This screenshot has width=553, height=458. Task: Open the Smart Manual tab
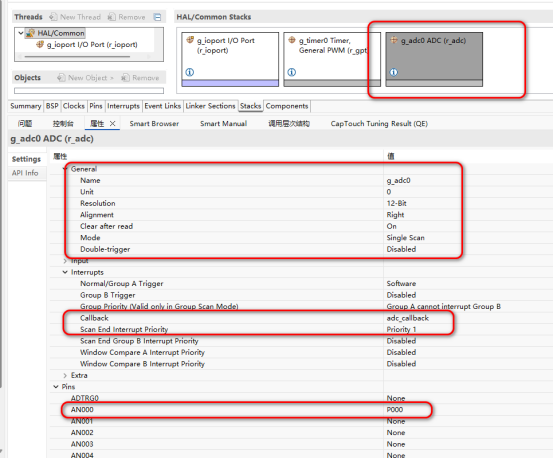(x=224, y=123)
